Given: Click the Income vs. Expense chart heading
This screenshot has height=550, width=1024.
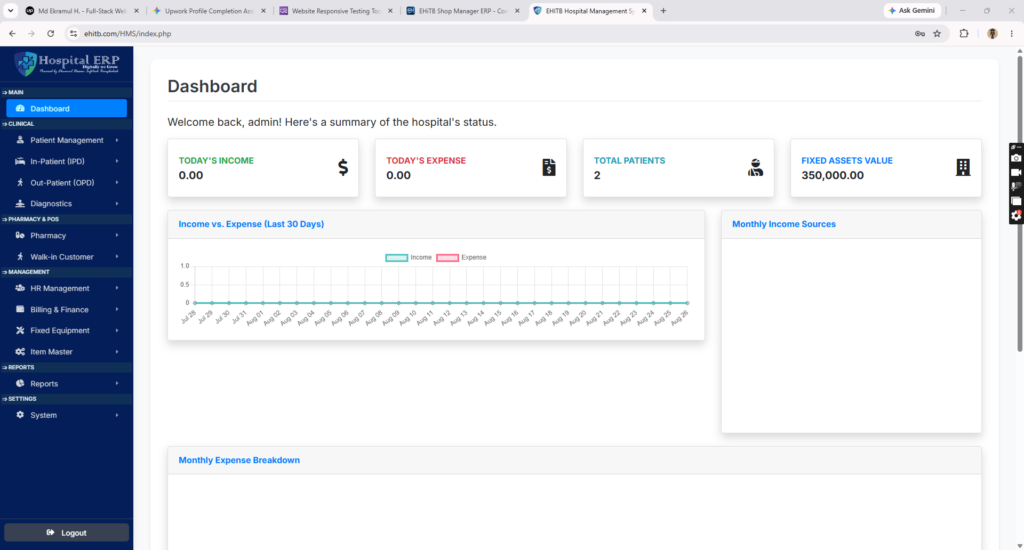Looking at the screenshot, I should tap(251, 224).
